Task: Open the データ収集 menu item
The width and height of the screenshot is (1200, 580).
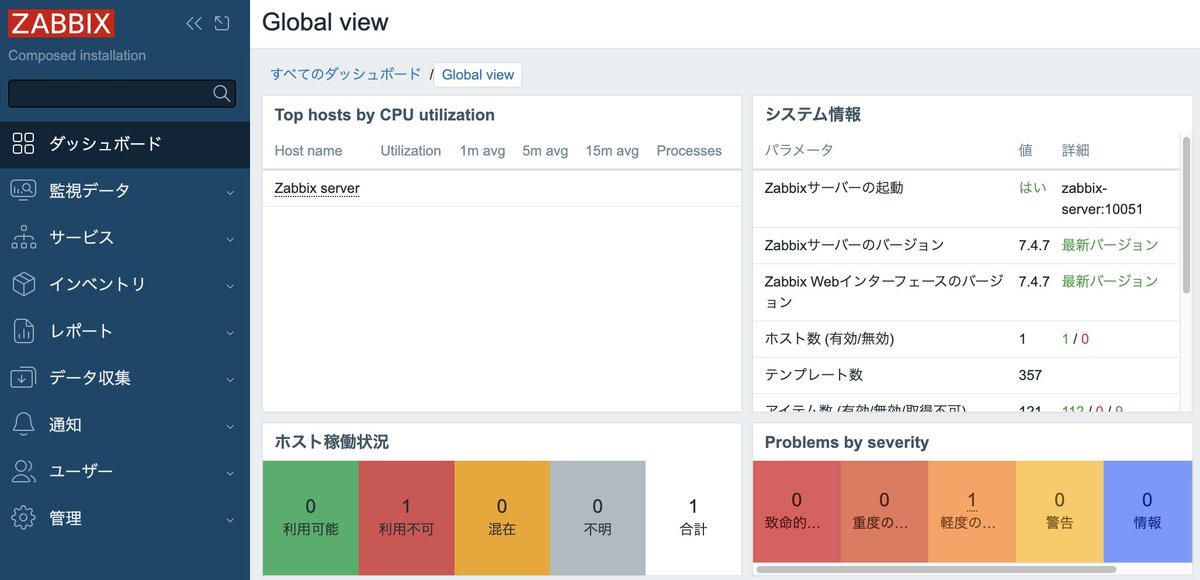Action: 125,379
